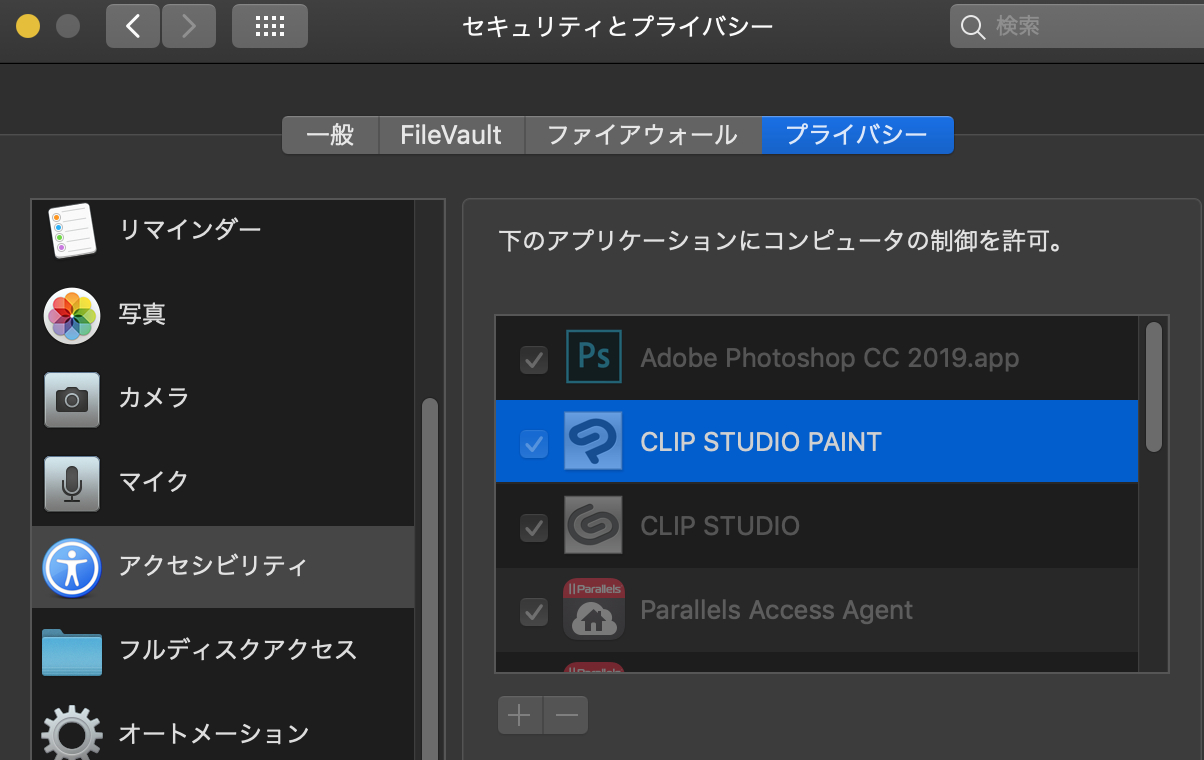This screenshot has width=1204, height=760.
Task: Show all preferences with grid button
Action: pos(270,27)
